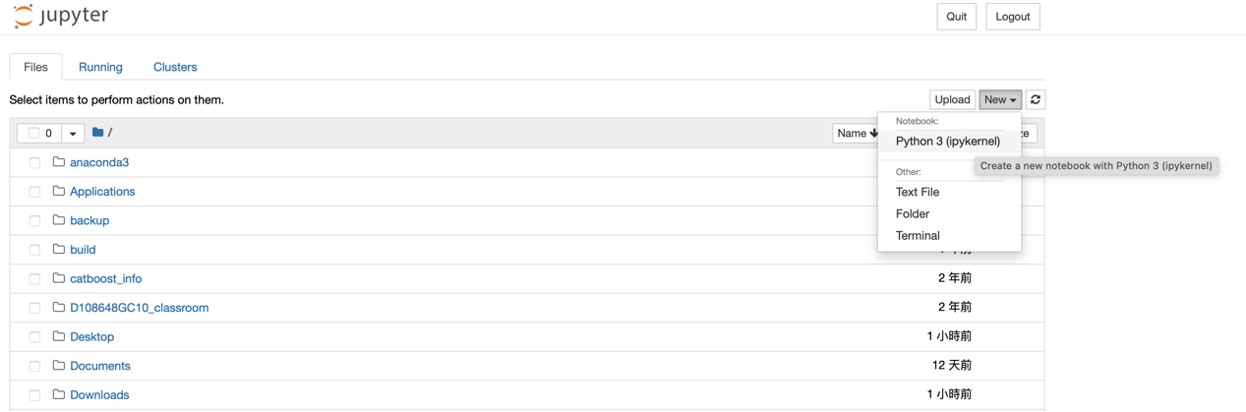Open the D108648GC10_classroom folder link
Screen dimensions: 1246x412
[x=139, y=308]
